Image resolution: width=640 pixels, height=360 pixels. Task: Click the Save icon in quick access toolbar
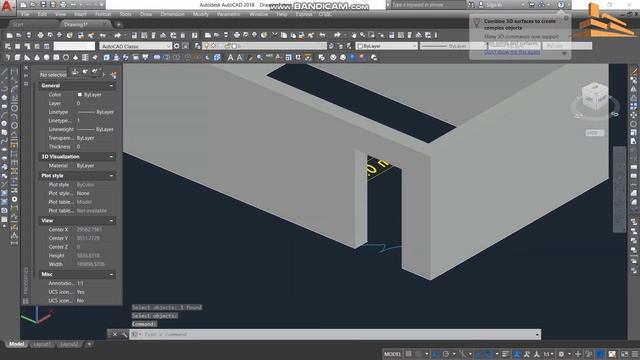(x=43, y=5)
